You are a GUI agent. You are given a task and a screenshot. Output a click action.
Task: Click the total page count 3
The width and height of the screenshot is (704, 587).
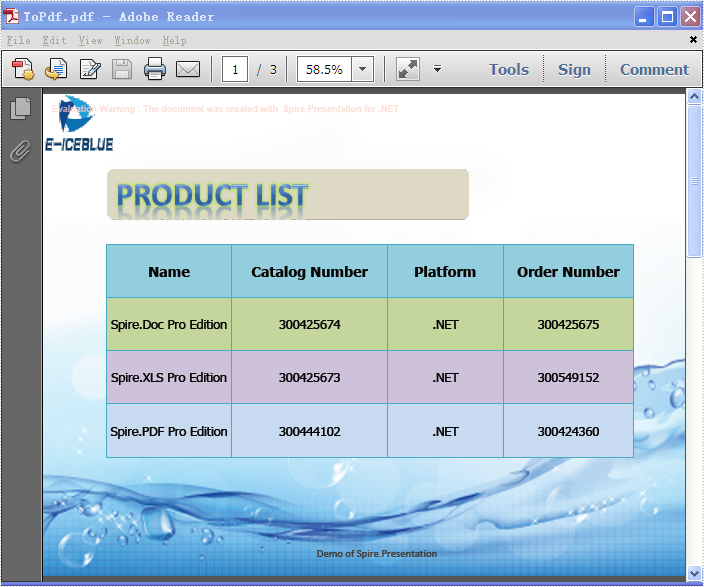pyautogui.click(x=273, y=70)
